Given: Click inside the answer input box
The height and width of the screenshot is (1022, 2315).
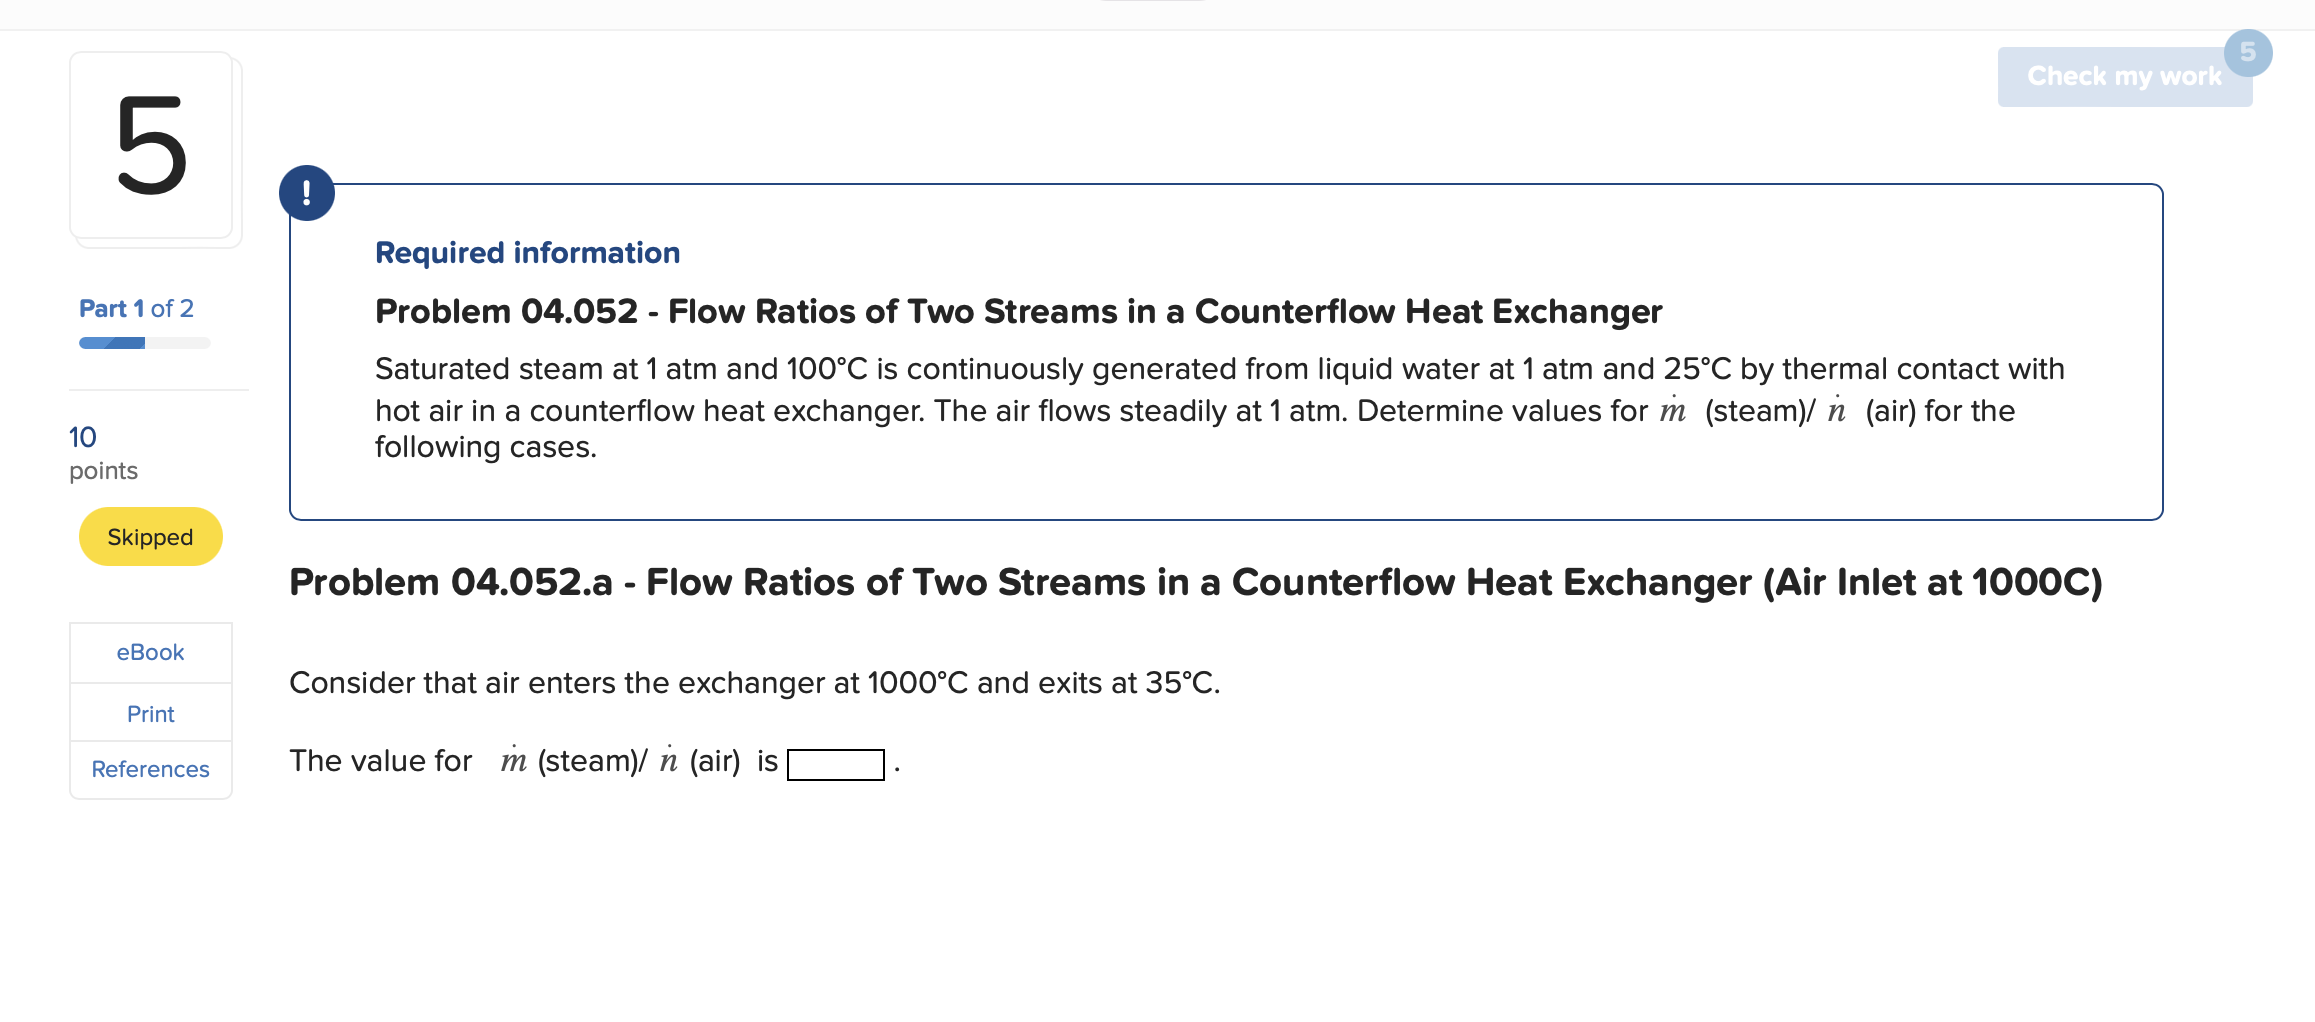Looking at the screenshot, I should pyautogui.click(x=836, y=765).
